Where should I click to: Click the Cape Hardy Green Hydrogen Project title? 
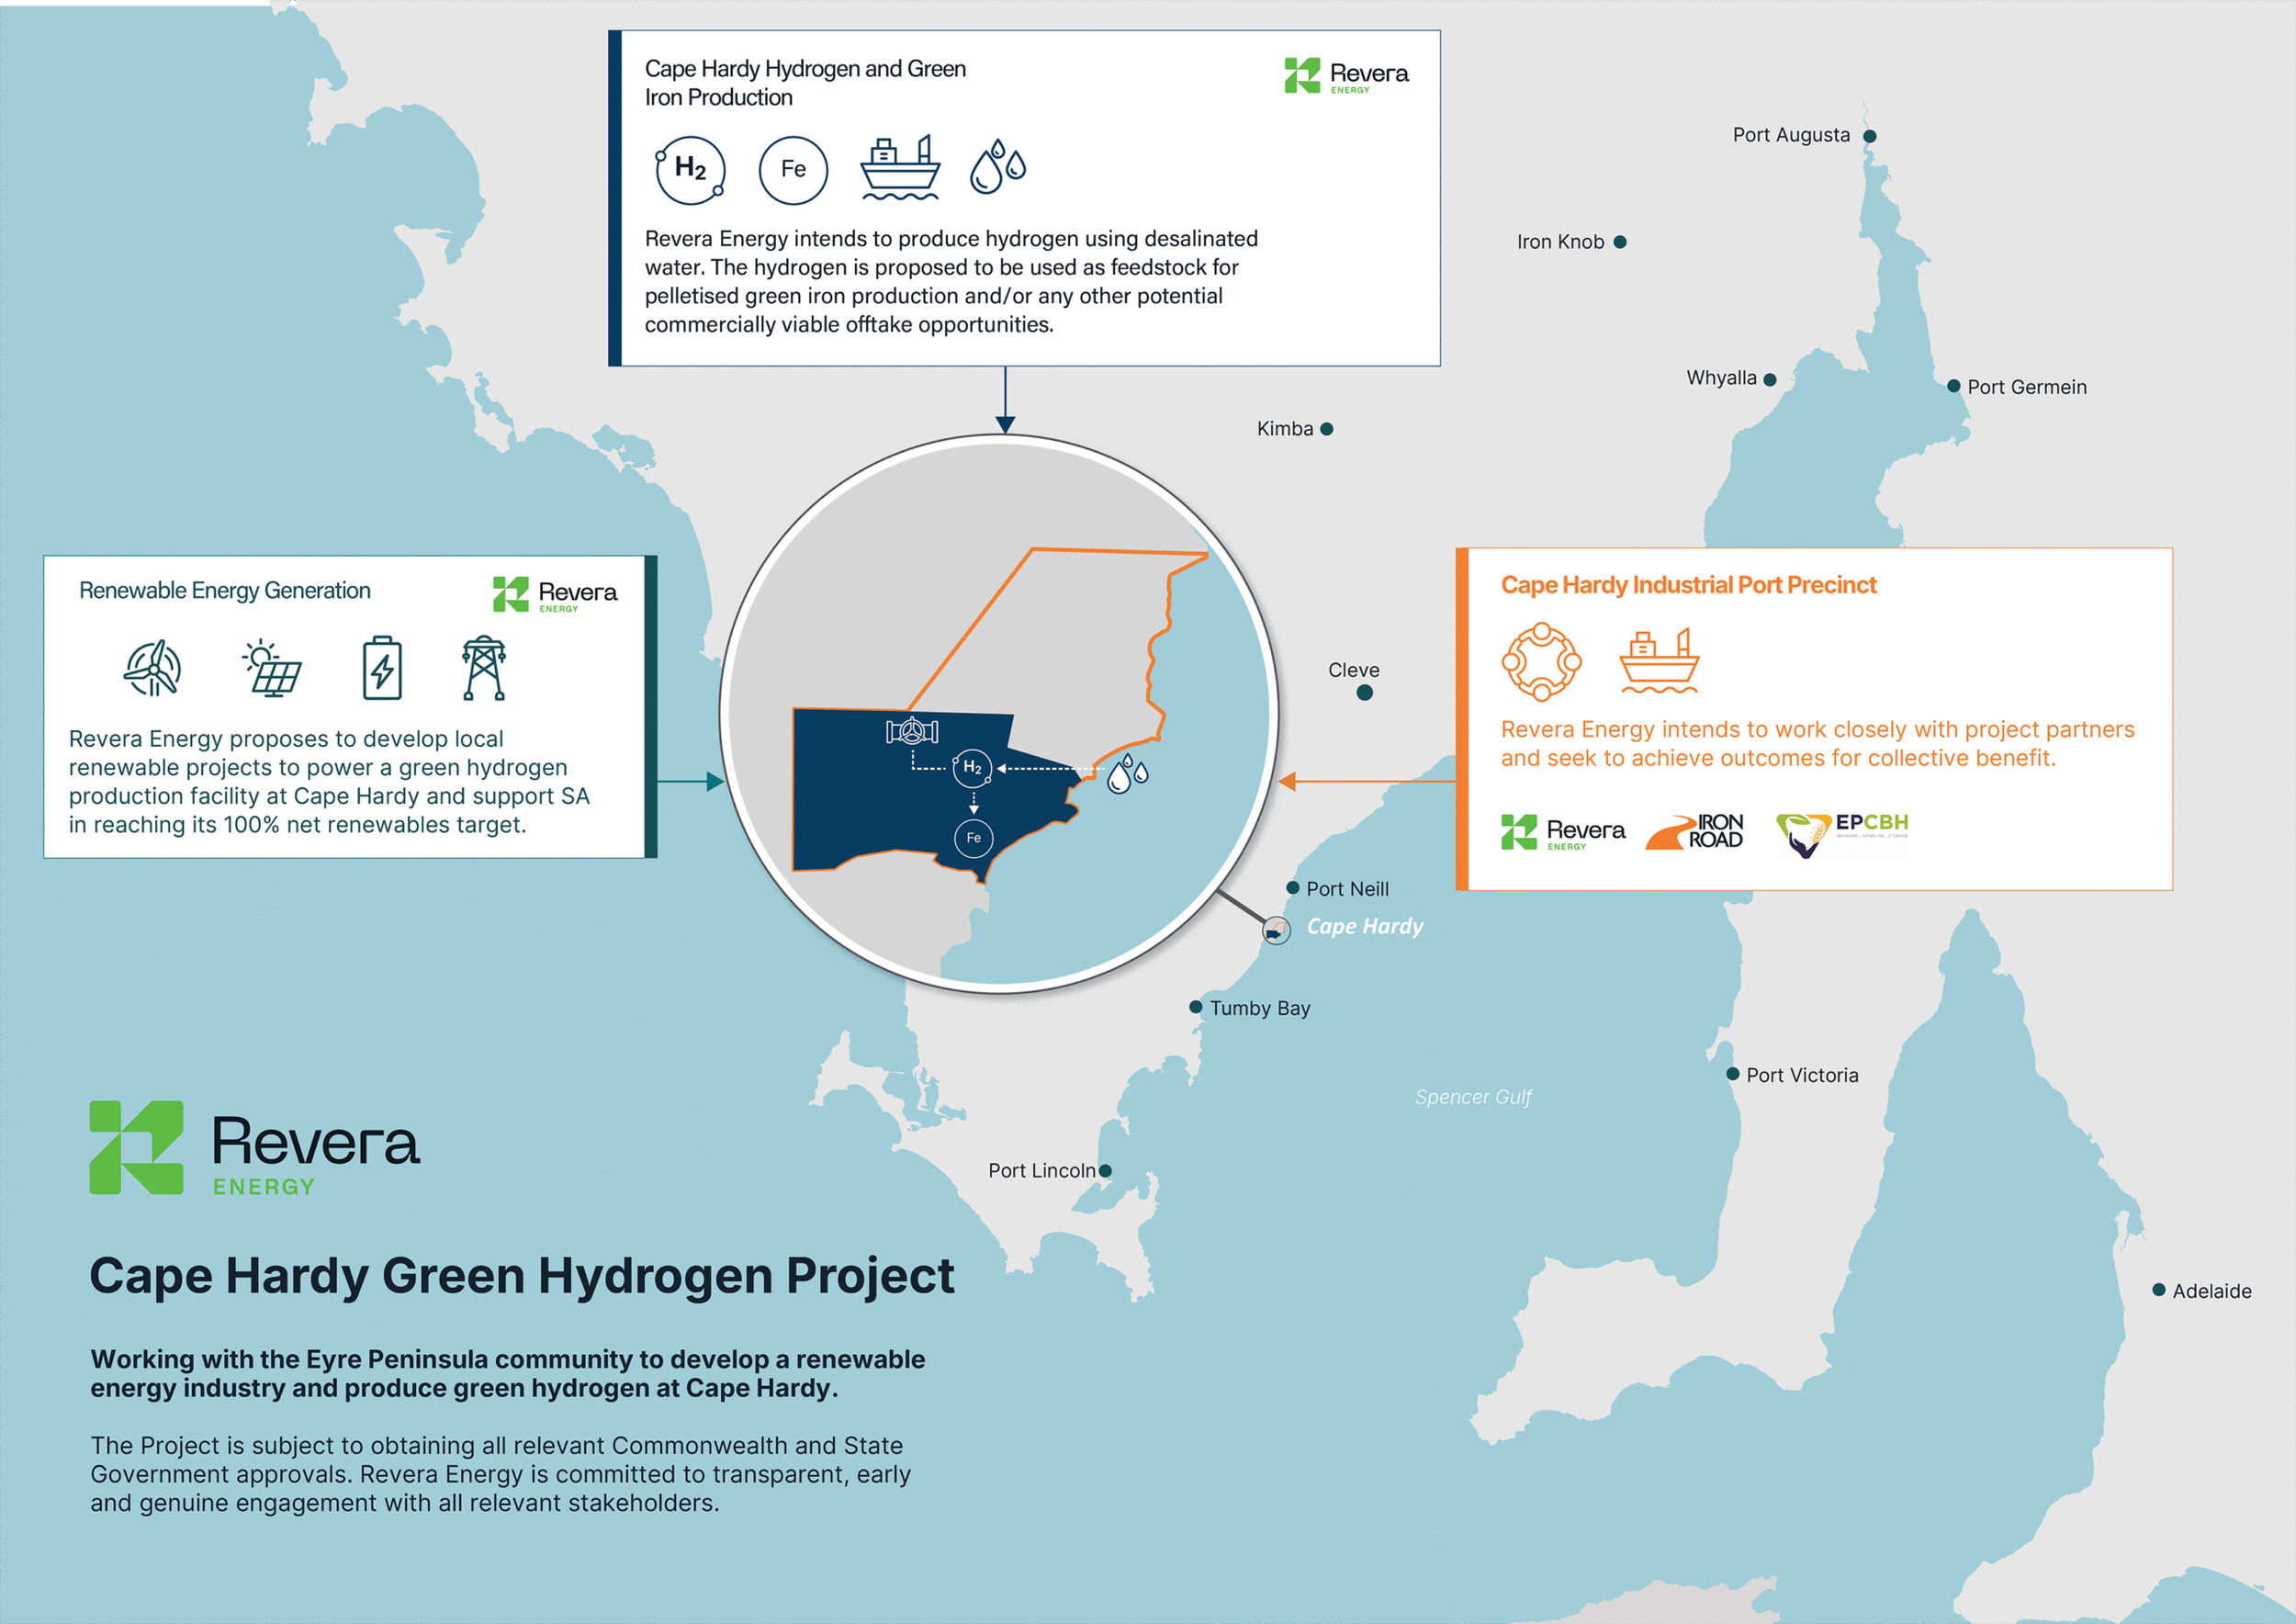tap(522, 1277)
